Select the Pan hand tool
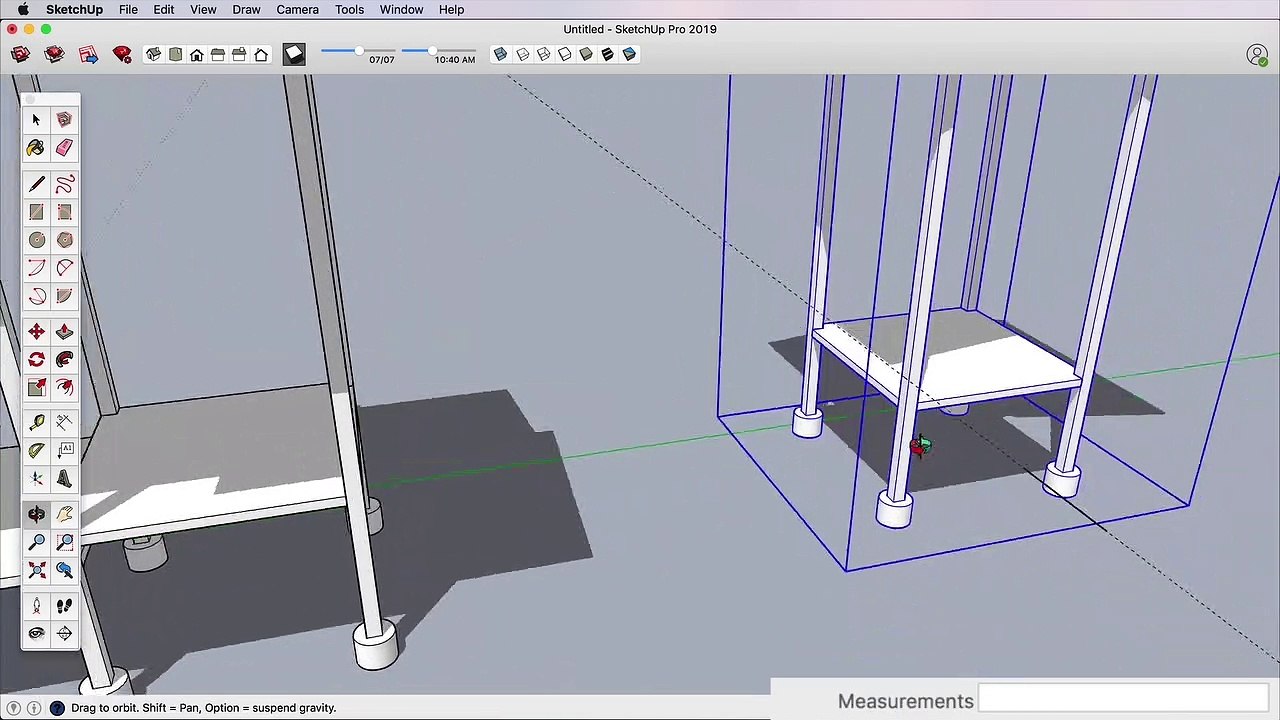 pyautogui.click(x=64, y=514)
